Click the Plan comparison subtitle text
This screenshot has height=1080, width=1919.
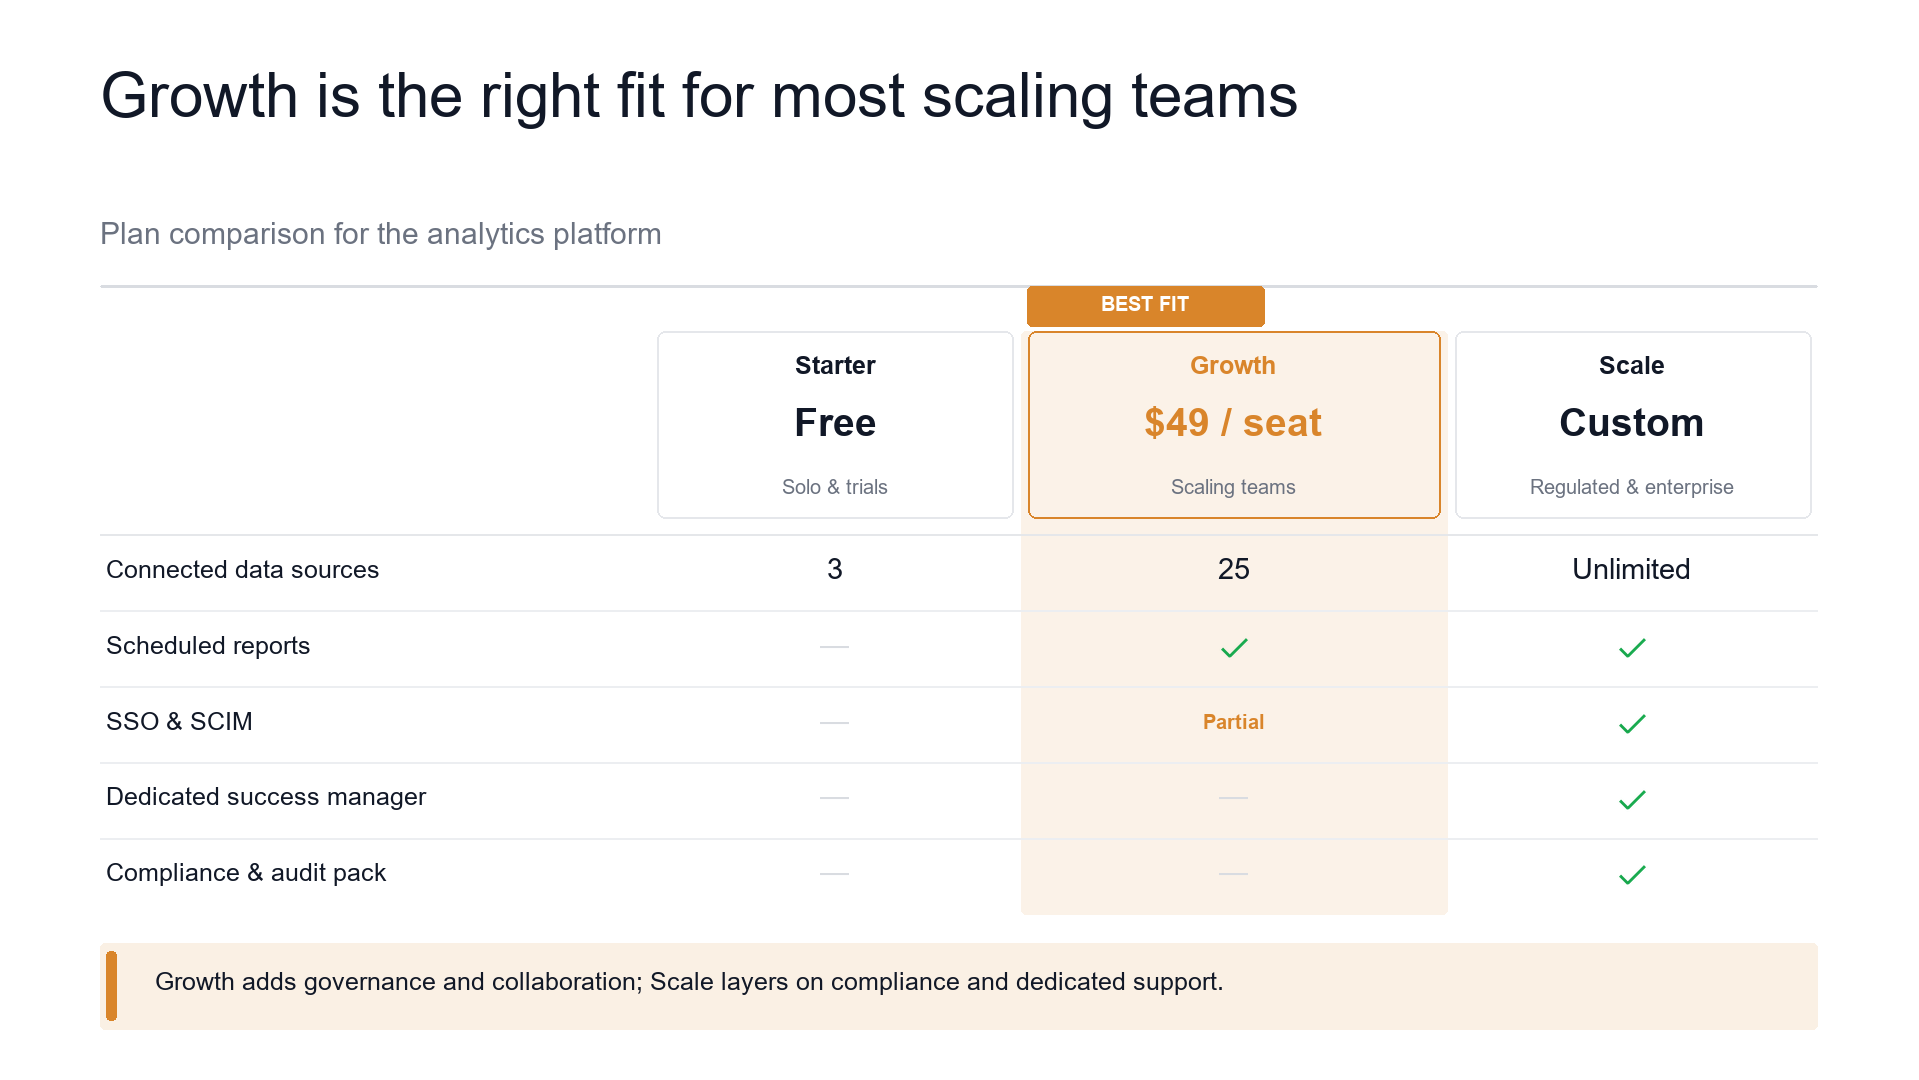tap(380, 234)
